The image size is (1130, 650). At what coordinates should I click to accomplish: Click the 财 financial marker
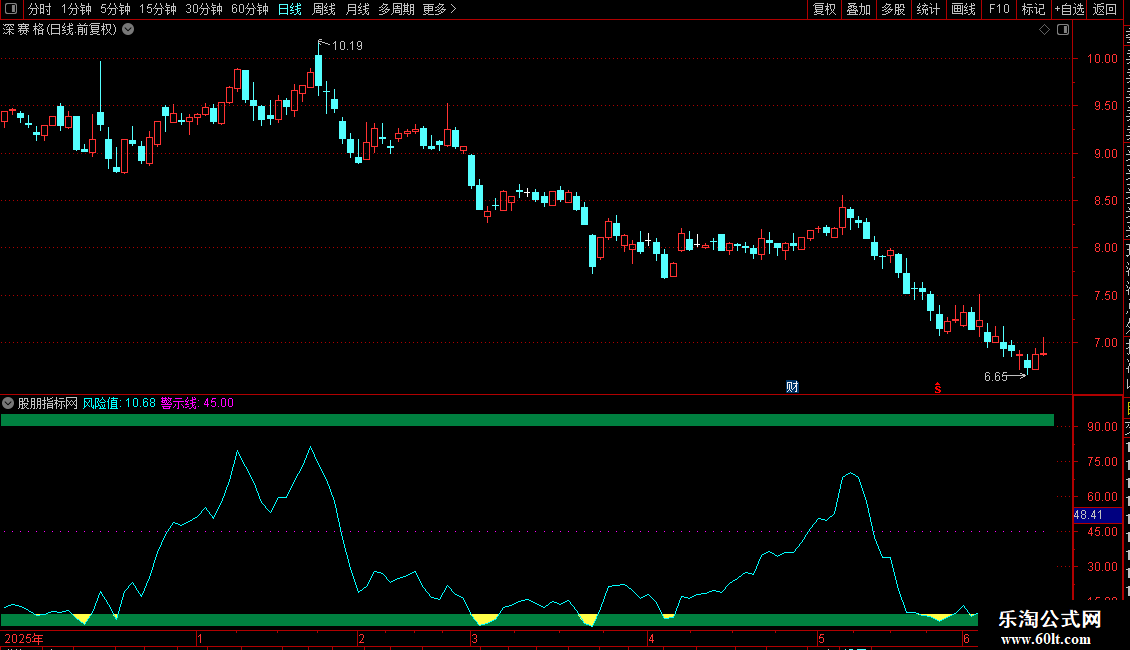[792, 387]
